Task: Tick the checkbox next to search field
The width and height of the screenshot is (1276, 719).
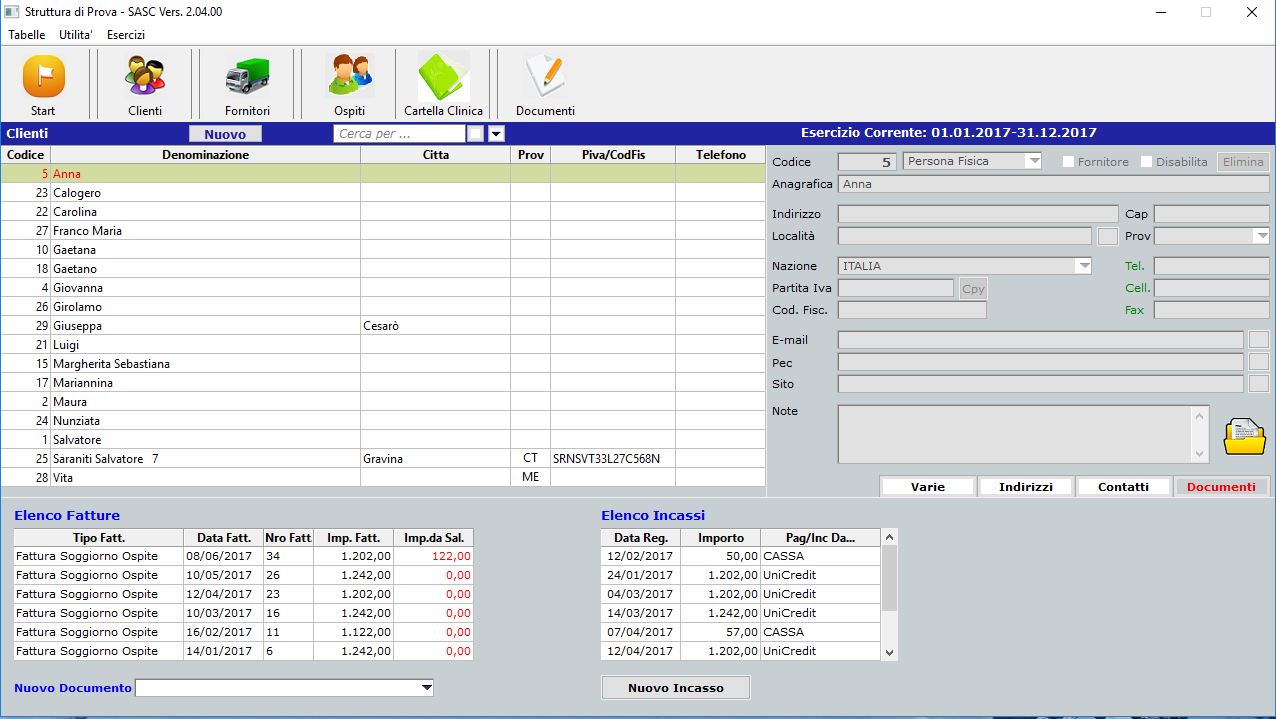Action: [476, 134]
